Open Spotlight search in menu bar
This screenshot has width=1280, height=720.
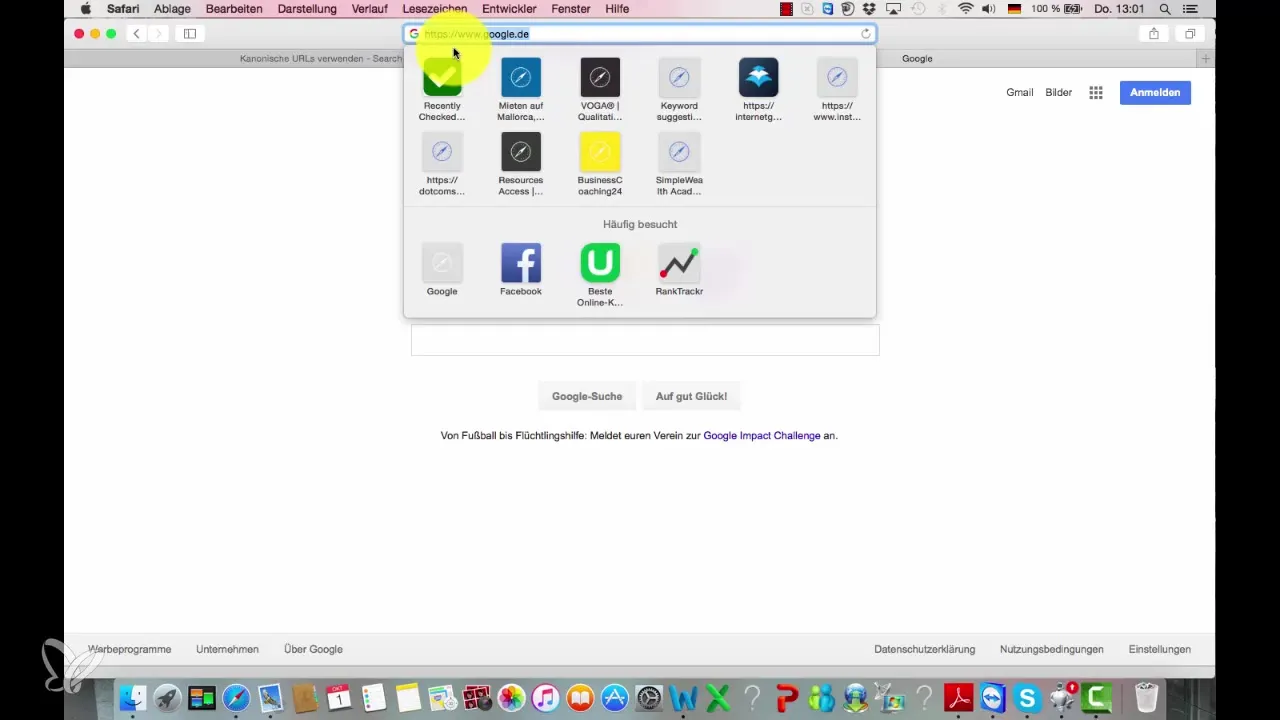pos(1165,9)
